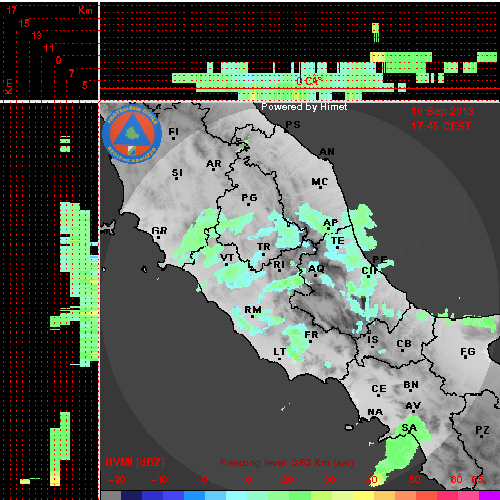Click the Freezing level 3.83 Km label

point(287,463)
